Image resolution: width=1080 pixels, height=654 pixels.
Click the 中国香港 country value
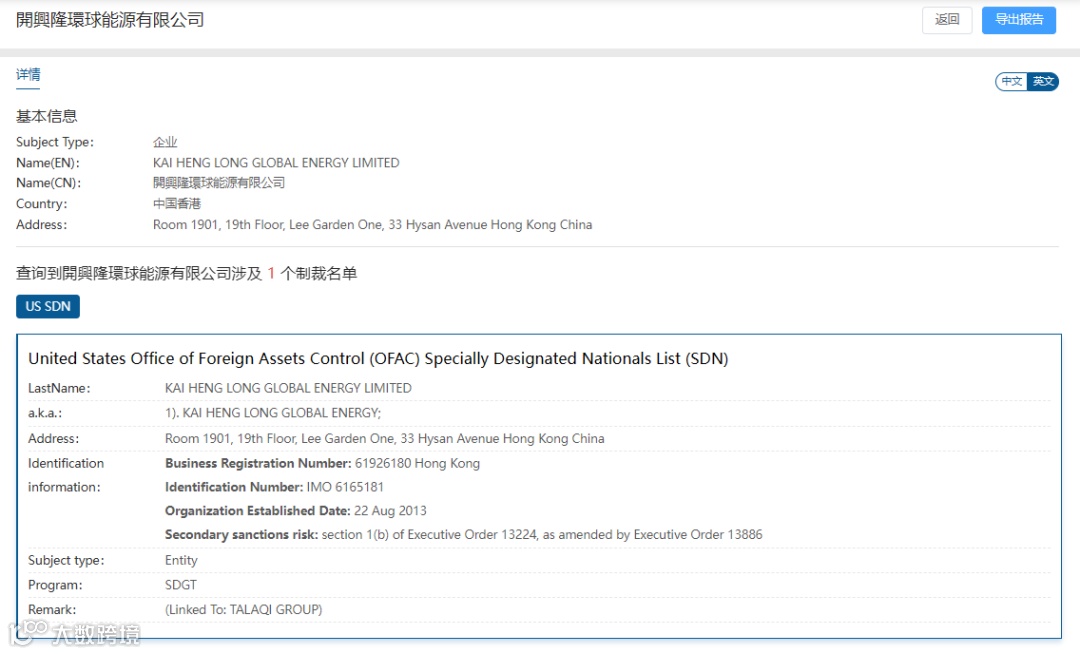pos(177,204)
